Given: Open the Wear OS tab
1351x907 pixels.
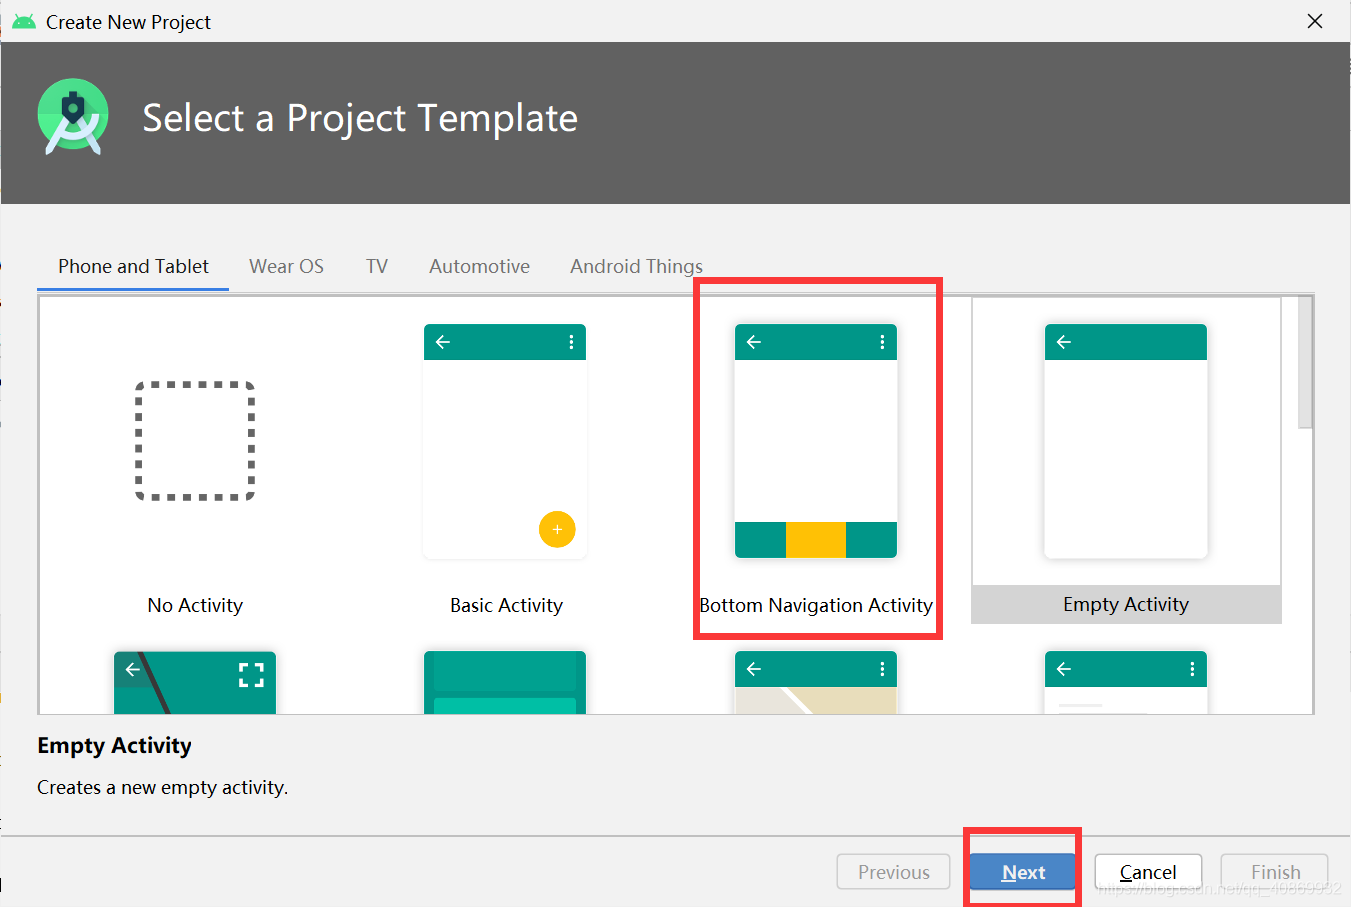Looking at the screenshot, I should point(286,266).
